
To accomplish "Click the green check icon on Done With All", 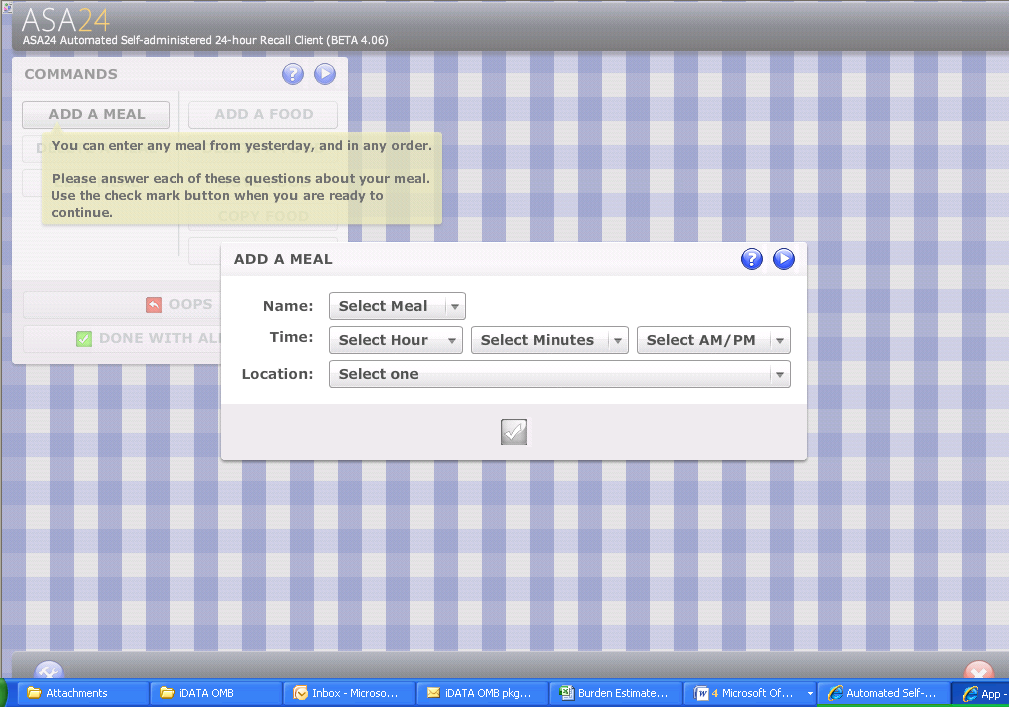I will (x=85, y=339).
